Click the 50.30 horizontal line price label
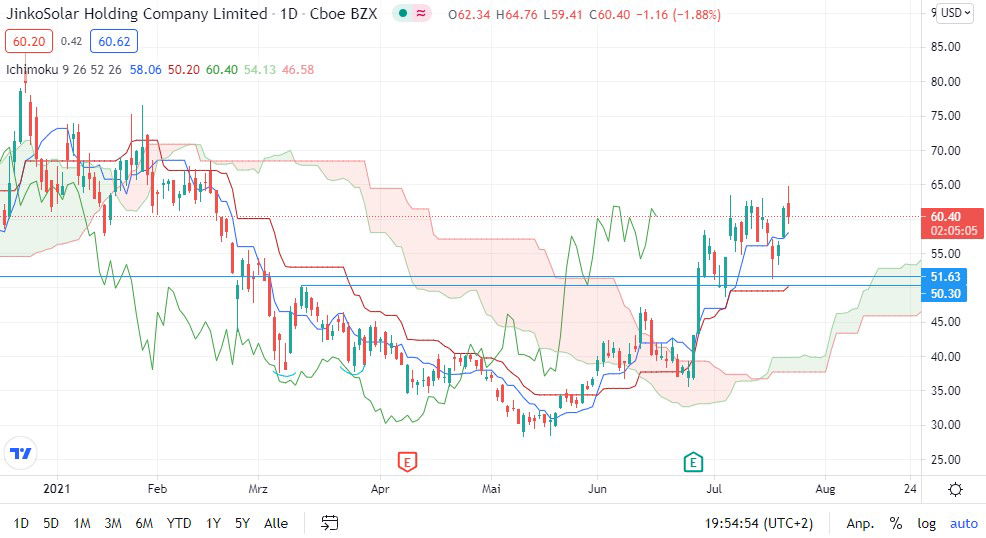Screen dimensions: 986x538 point(944,294)
